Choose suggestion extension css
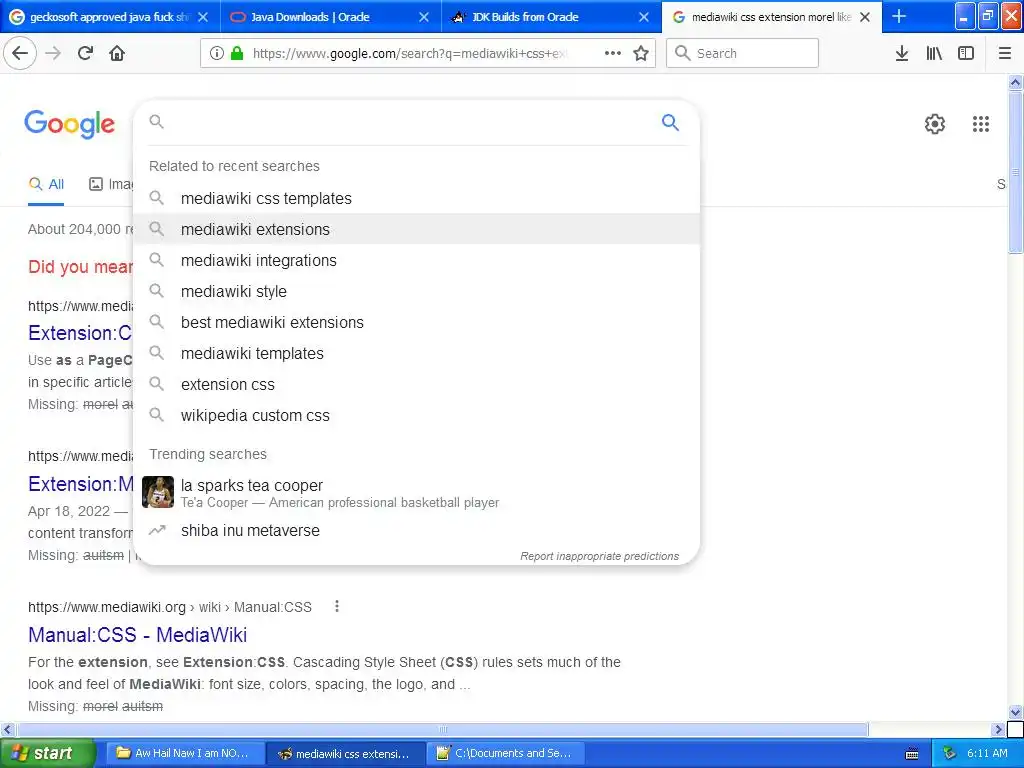This screenshot has height=768, width=1024. (x=416, y=385)
